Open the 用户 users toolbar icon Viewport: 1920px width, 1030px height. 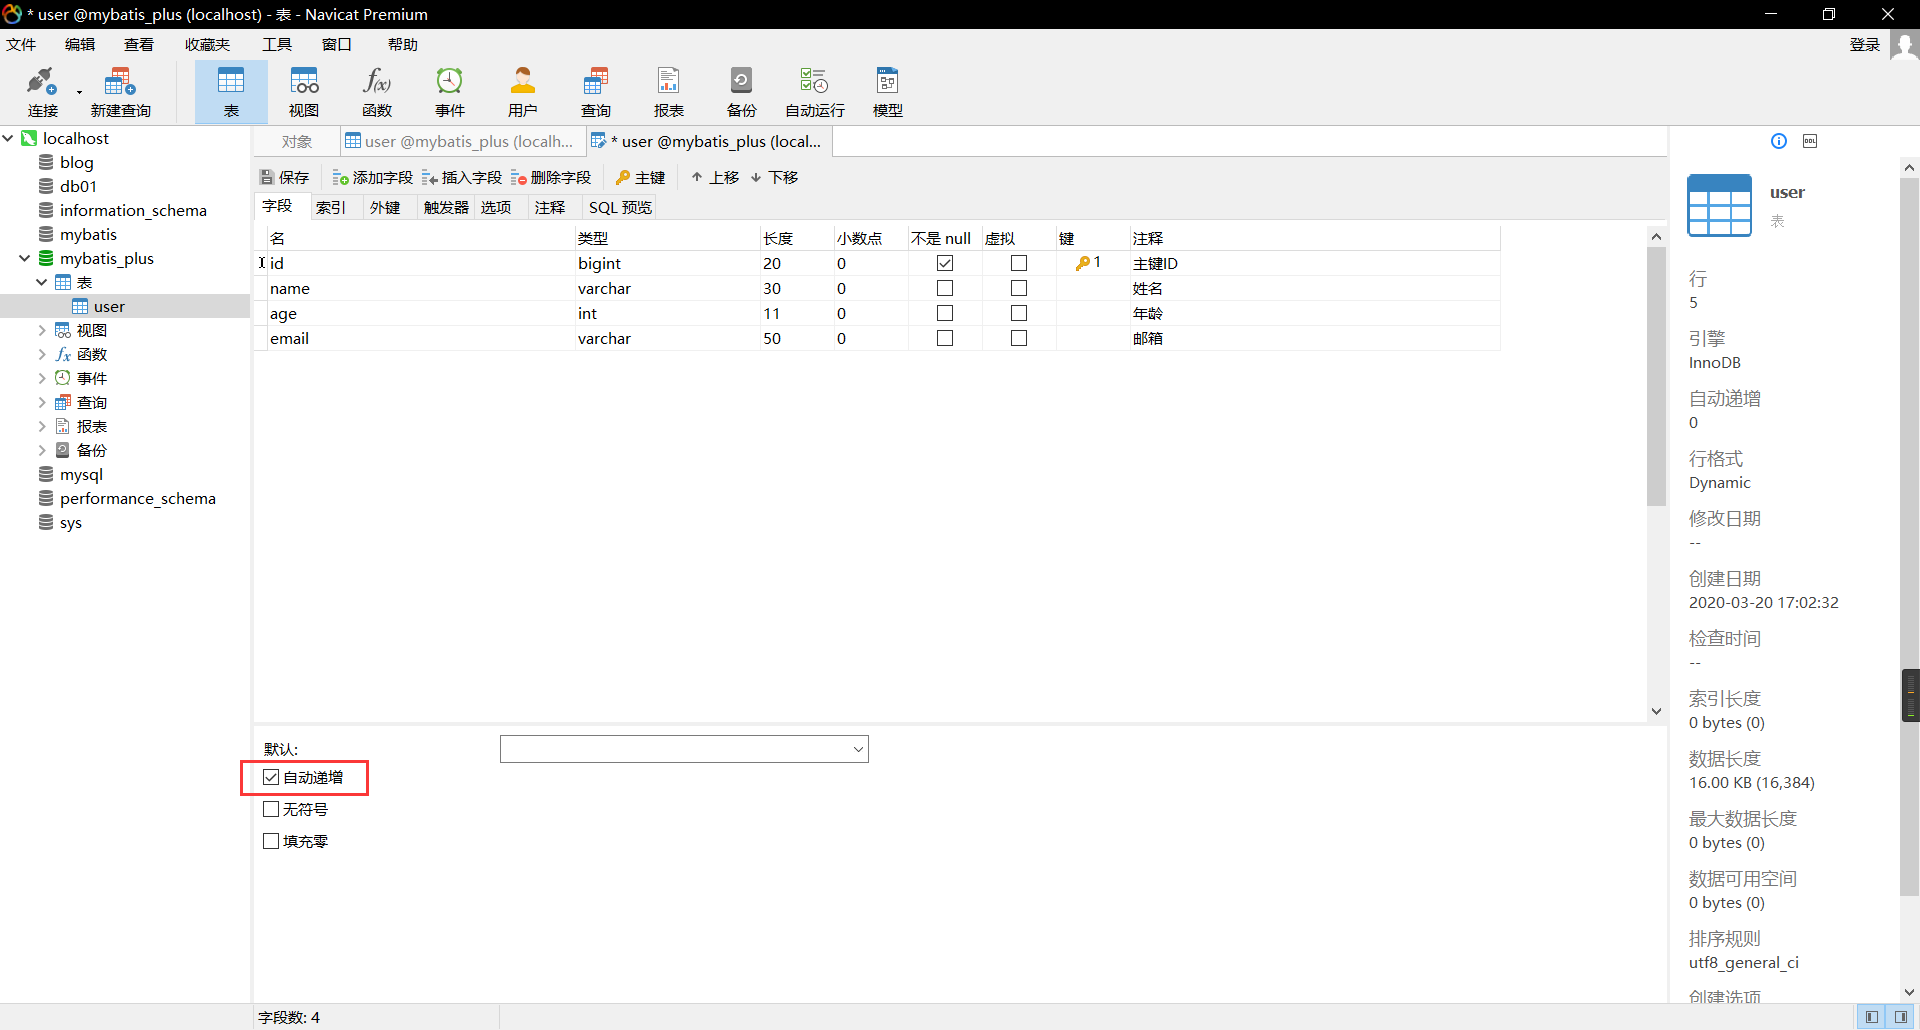click(x=523, y=92)
